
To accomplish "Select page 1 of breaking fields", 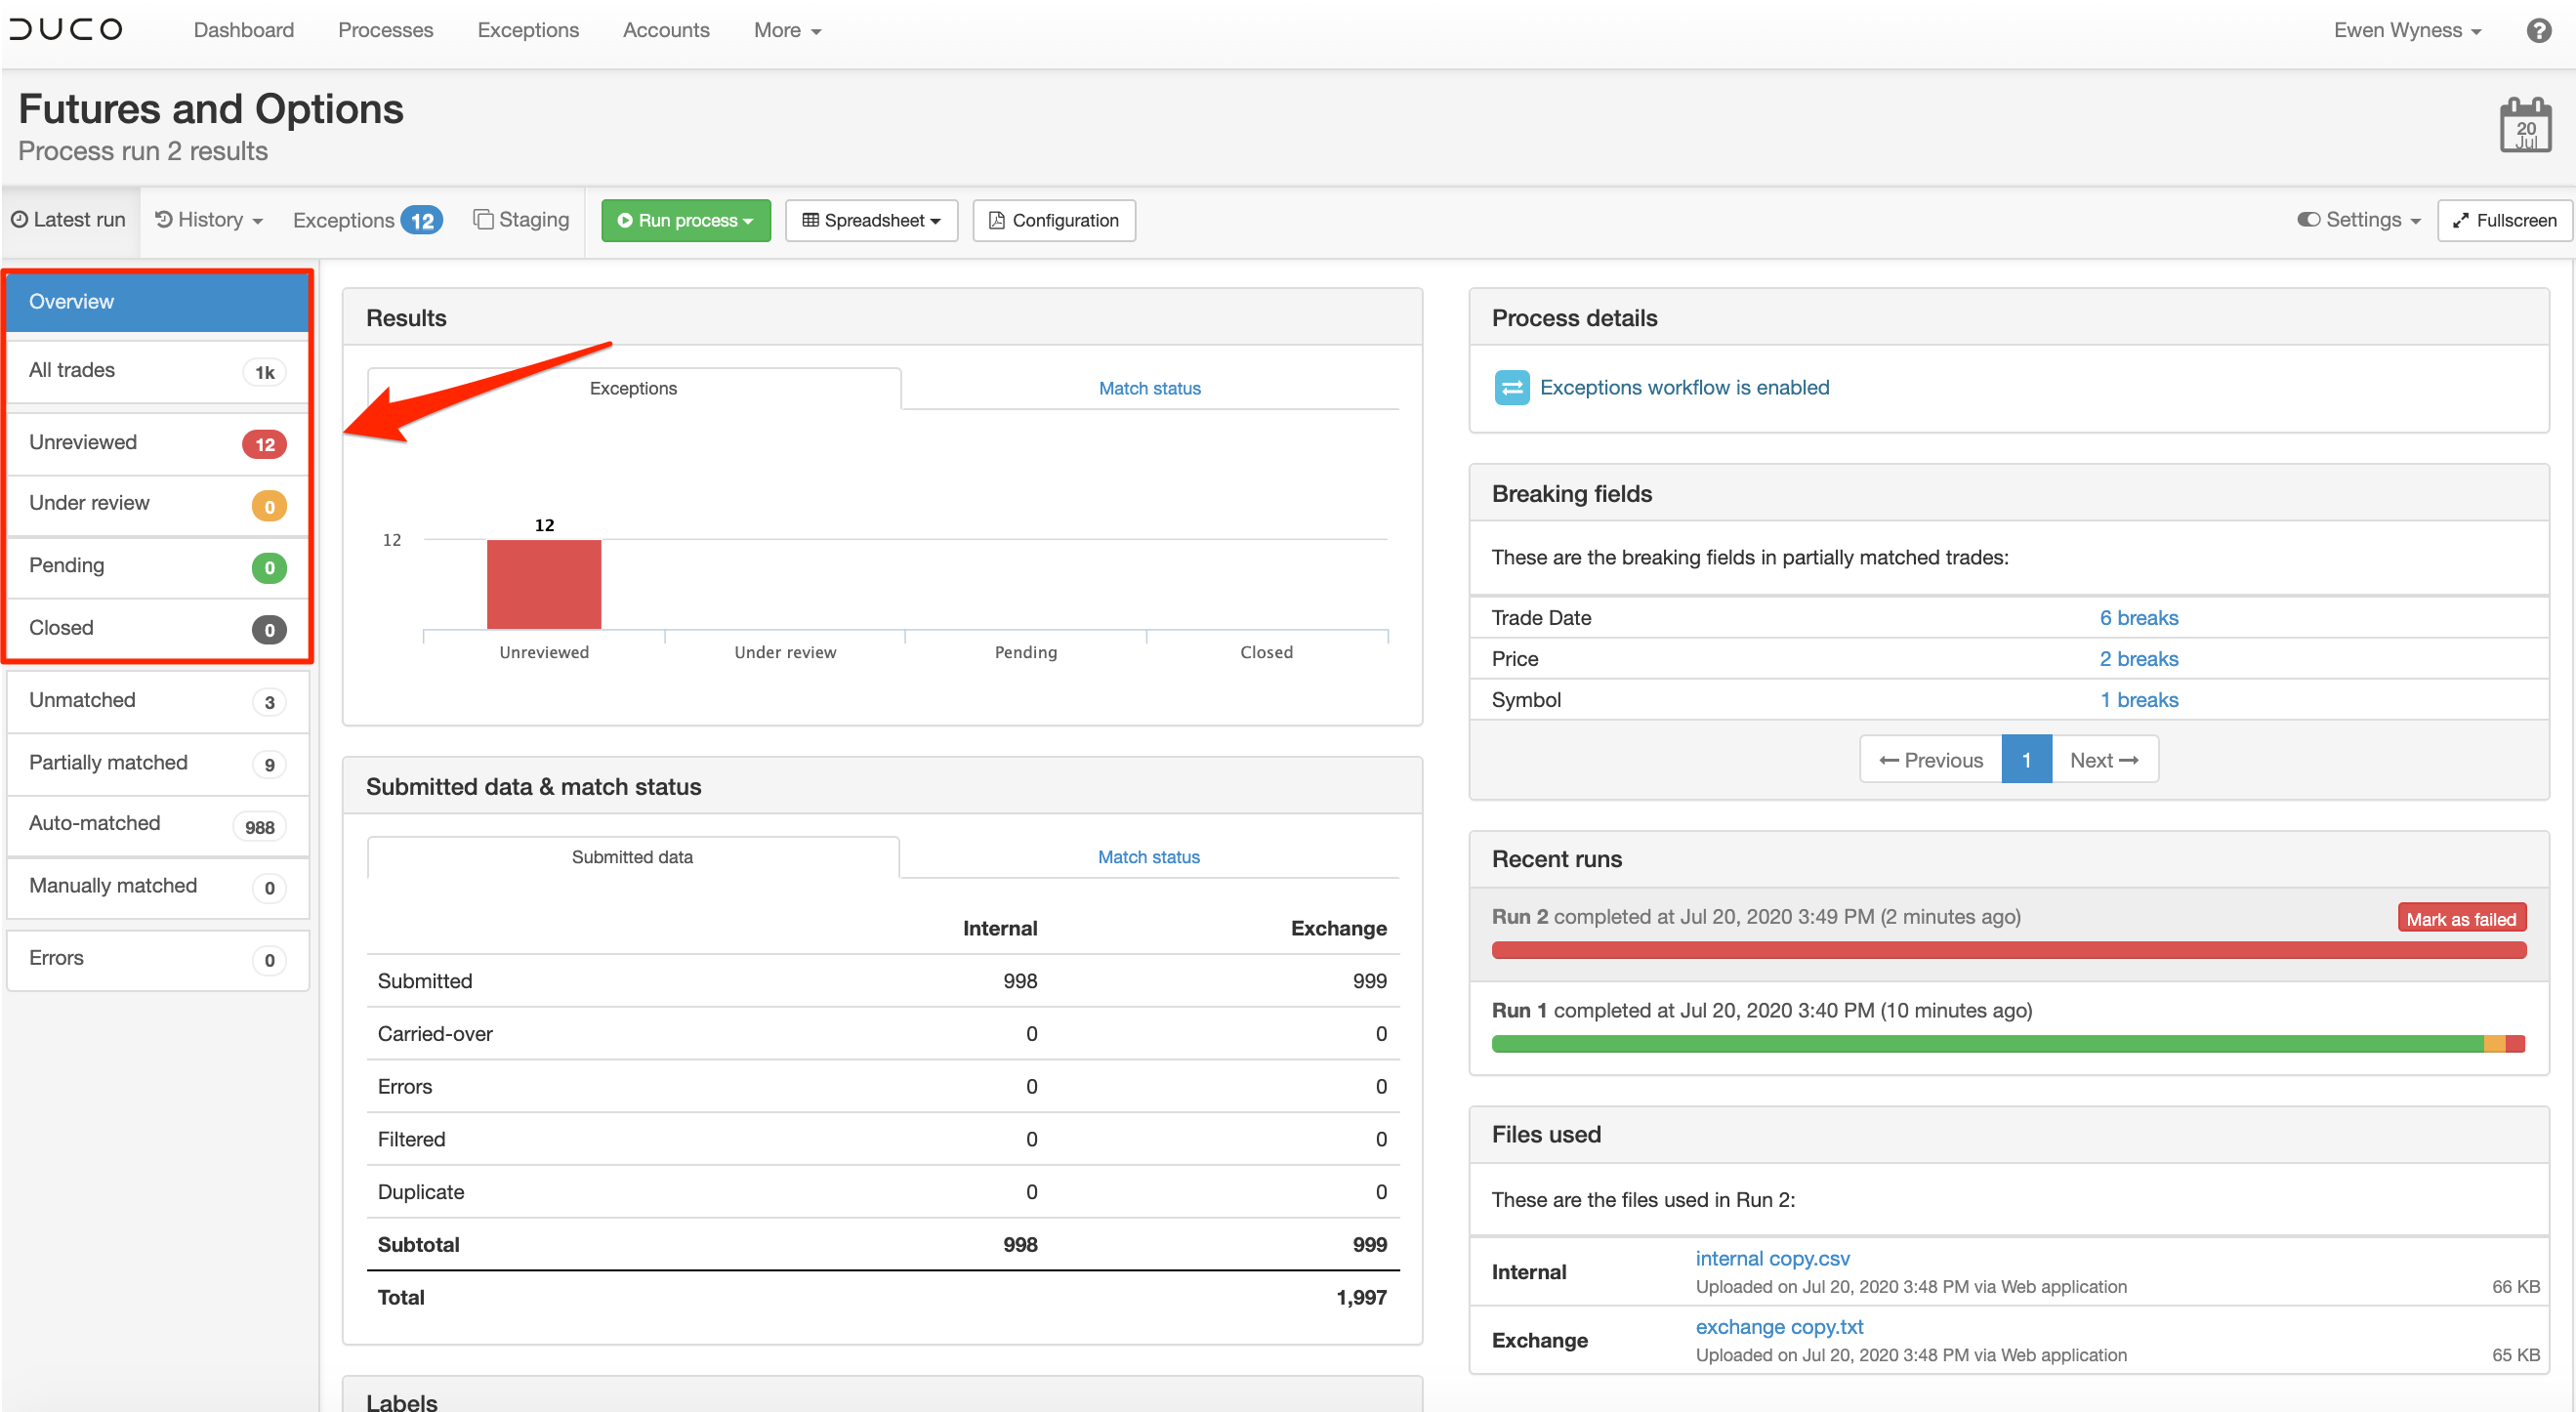I will point(2026,760).
